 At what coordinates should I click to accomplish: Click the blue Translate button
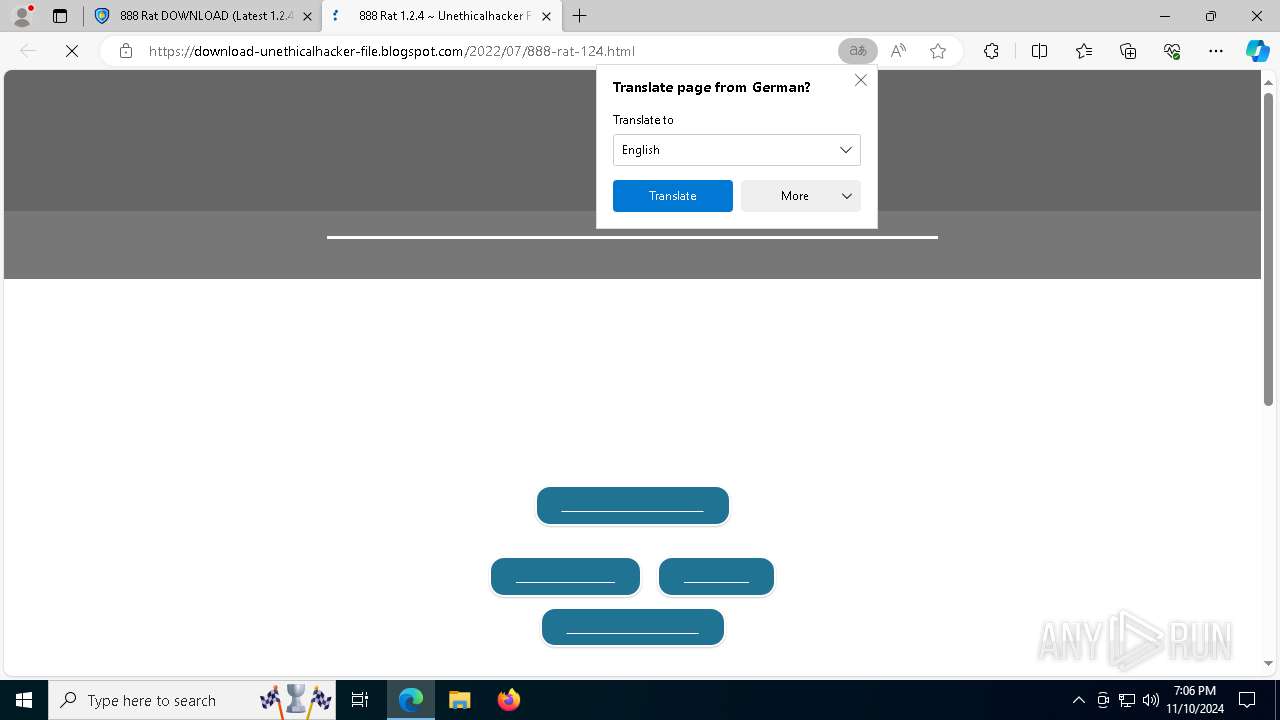[673, 196]
